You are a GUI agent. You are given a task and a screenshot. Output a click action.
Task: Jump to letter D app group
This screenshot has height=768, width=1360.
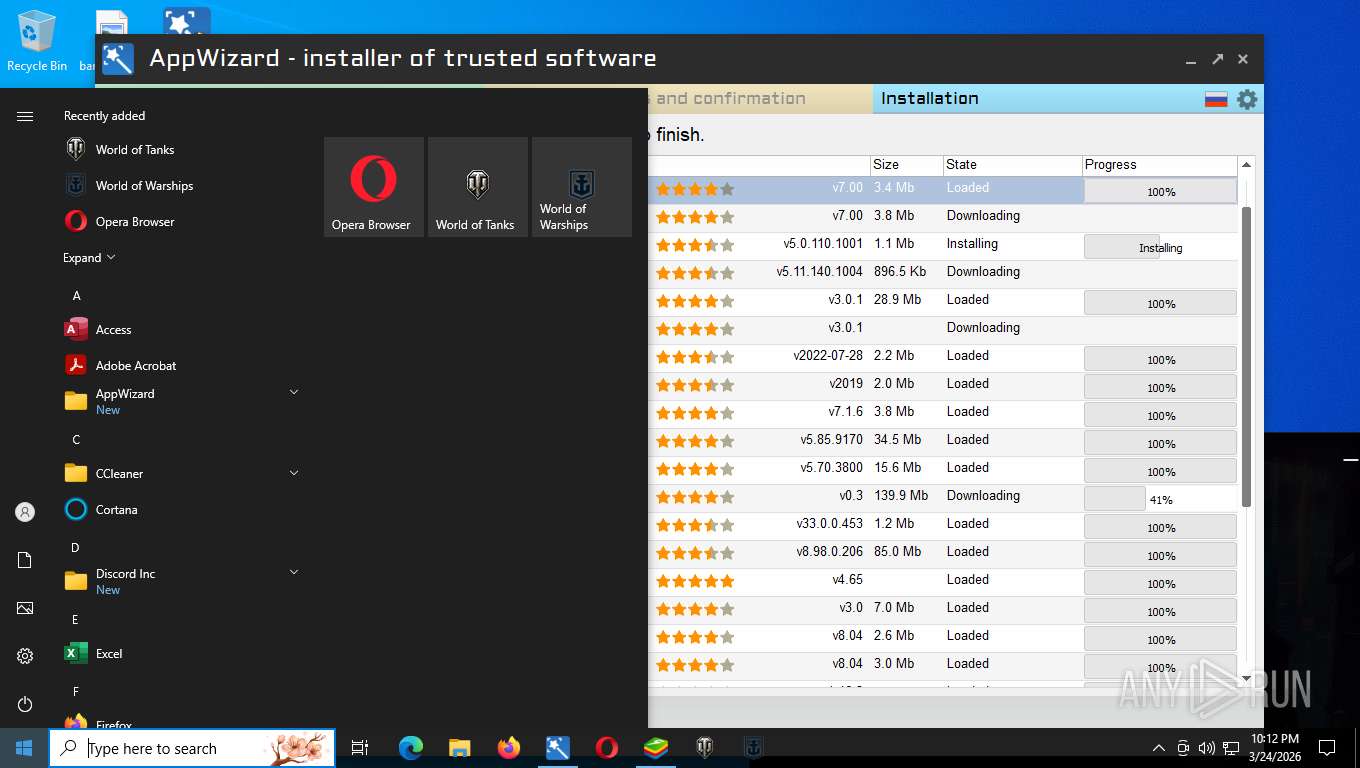(x=75, y=548)
